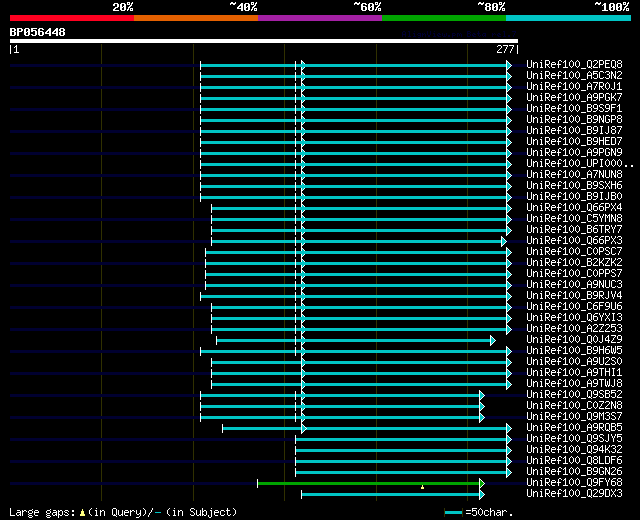Click the UniRef100_B6TRY7 text
Viewport: 640px width, 520px height.
pyautogui.click(x=574, y=230)
